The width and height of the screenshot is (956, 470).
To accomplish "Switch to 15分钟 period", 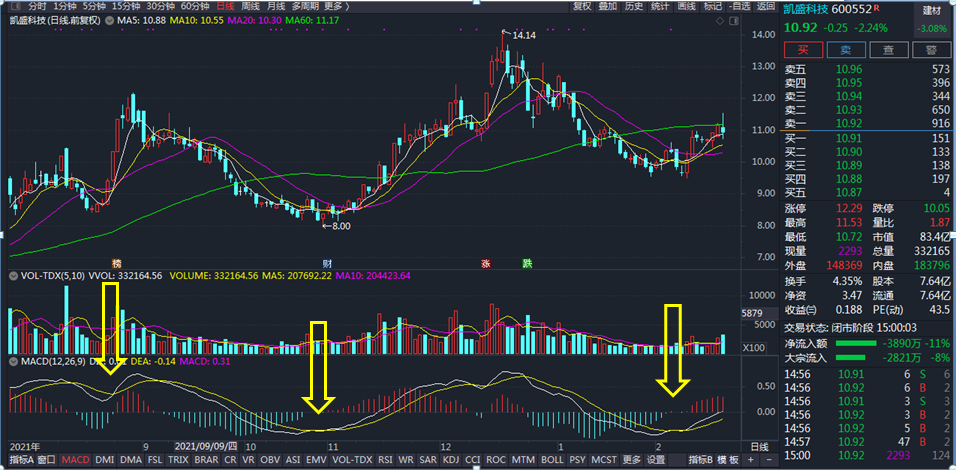I will click(x=127, y=7).
